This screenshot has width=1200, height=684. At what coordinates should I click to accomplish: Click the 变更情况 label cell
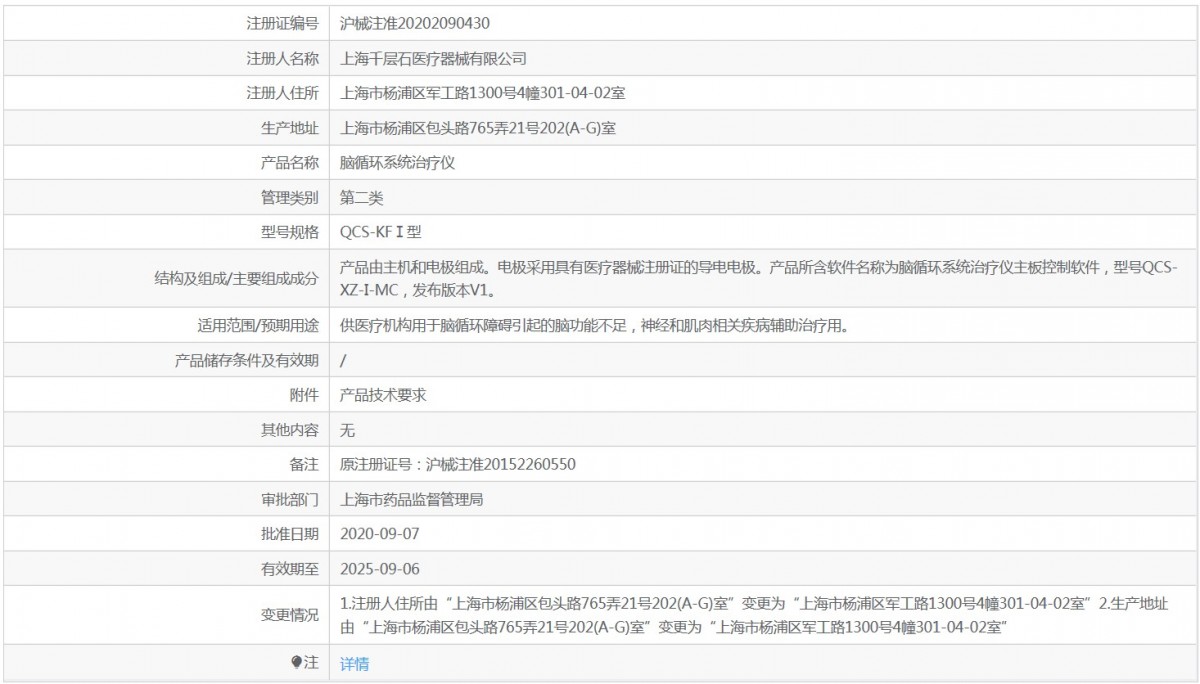290,614
